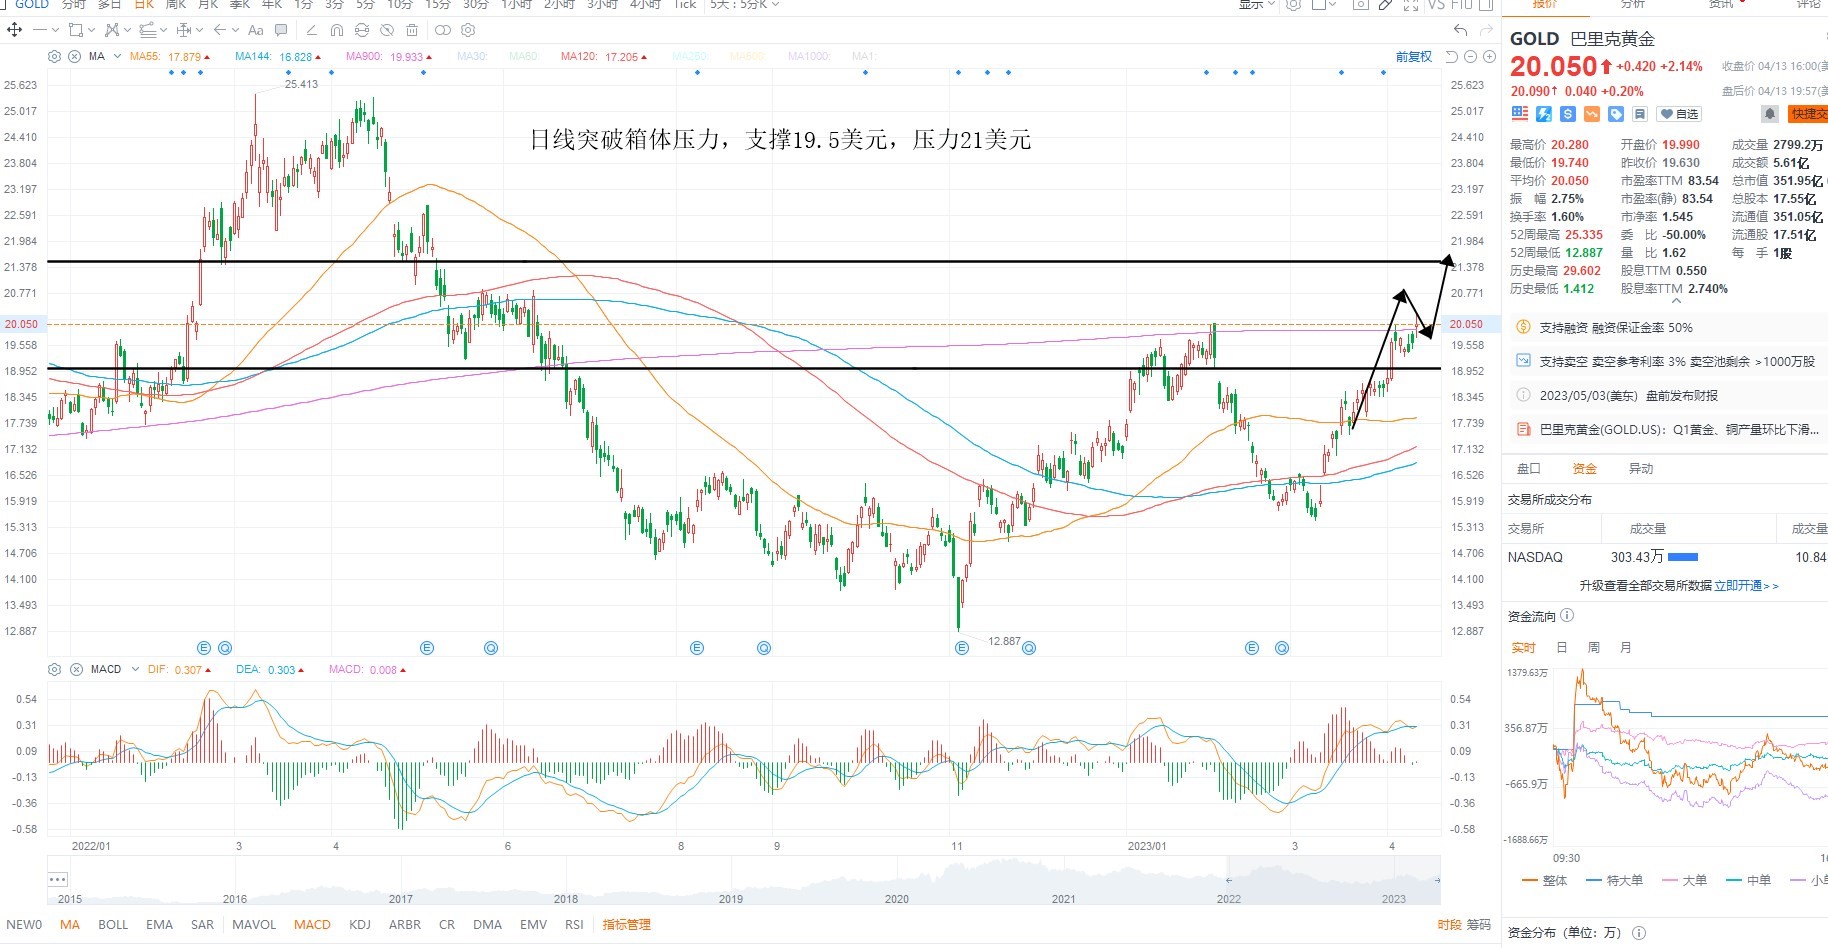Click the 筹码 button at chart bottom
The width and height of the screenshot is (1828, 948).
(1478, 924)
